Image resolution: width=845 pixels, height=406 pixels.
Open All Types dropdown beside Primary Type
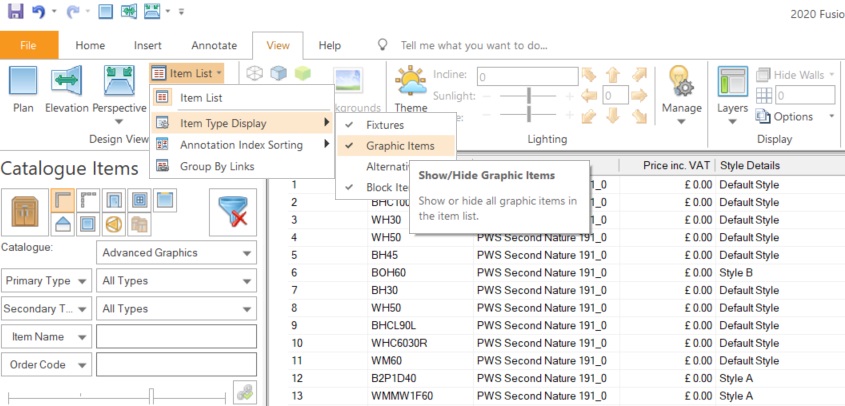(x=176, y=280)
